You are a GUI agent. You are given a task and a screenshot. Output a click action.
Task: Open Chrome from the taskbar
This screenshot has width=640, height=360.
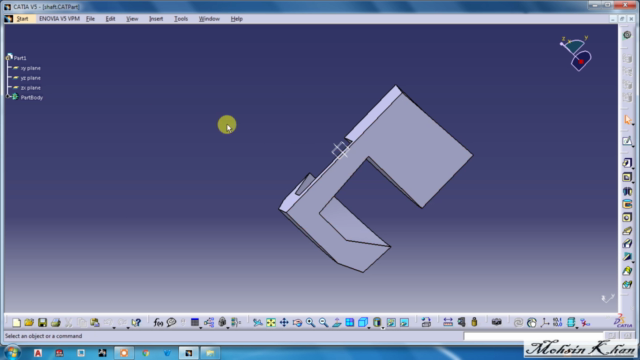tap(146, 353)
